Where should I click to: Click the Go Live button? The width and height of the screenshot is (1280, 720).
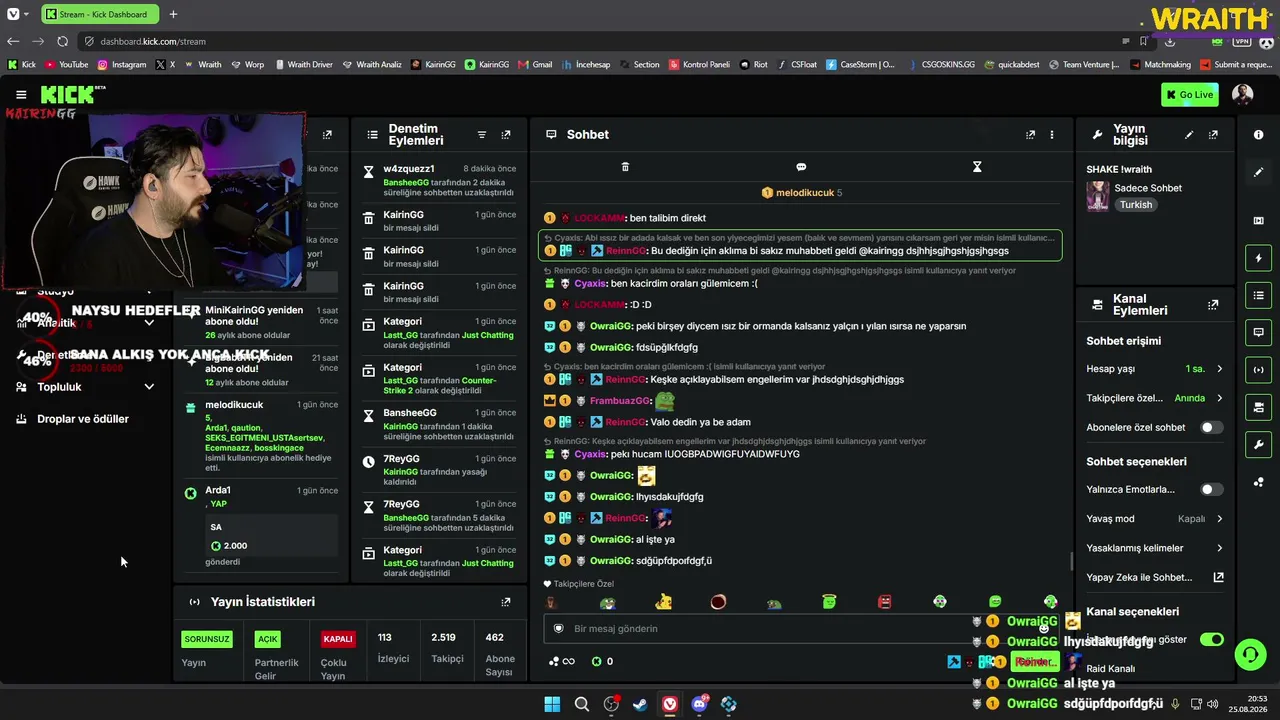coord(1190,95)
